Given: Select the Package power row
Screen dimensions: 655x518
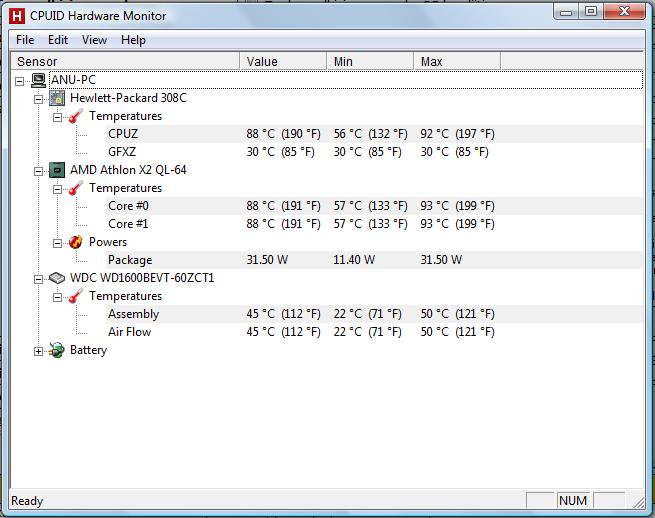Looking at the screenshot, I should [374, 260].
